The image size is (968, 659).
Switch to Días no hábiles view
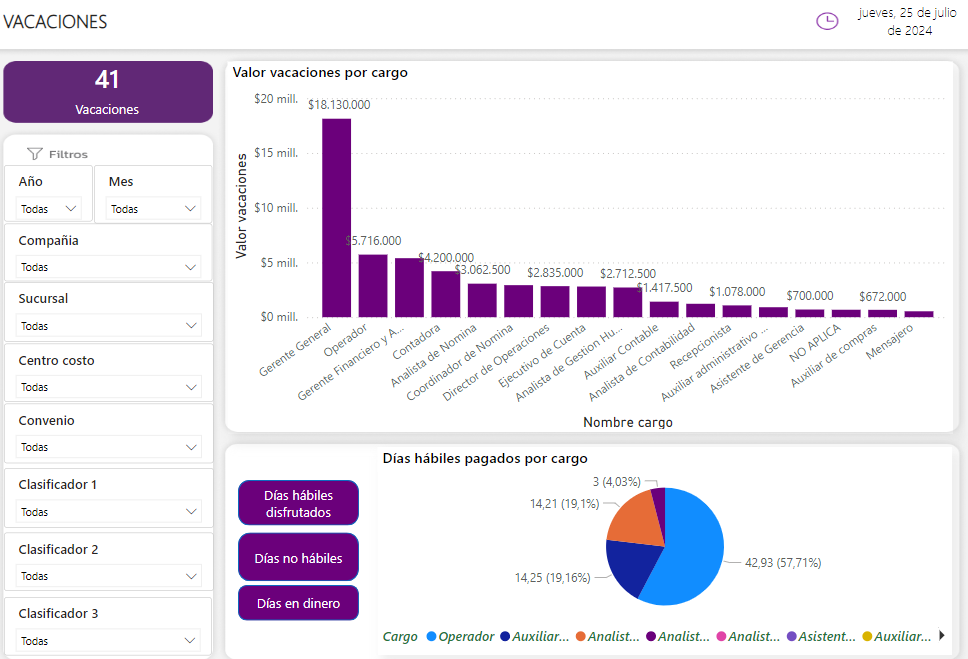(298, 558)
